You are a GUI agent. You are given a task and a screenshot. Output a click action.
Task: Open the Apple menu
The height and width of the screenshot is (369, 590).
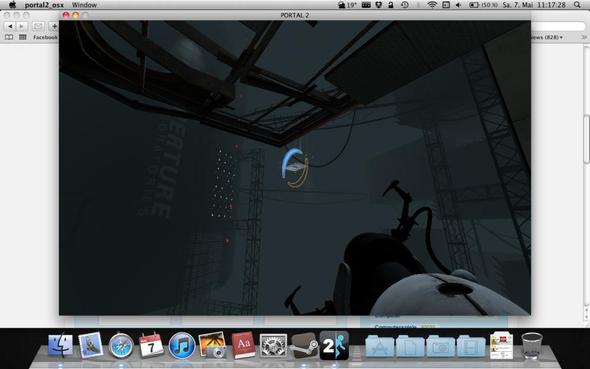tap(12, 5)
